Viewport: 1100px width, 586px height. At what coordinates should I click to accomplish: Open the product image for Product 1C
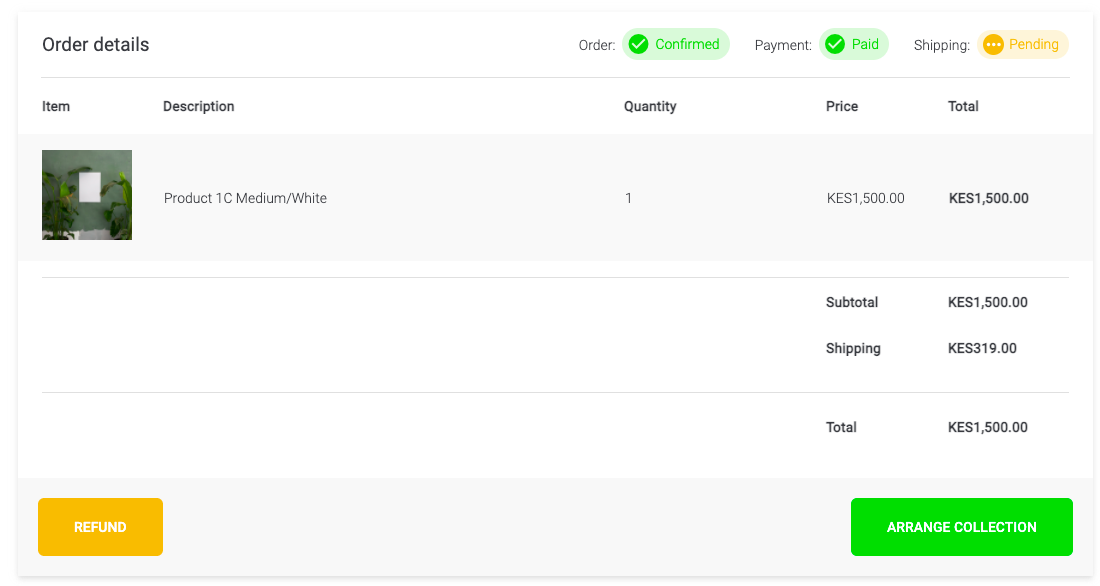click(x=86, y=194)
